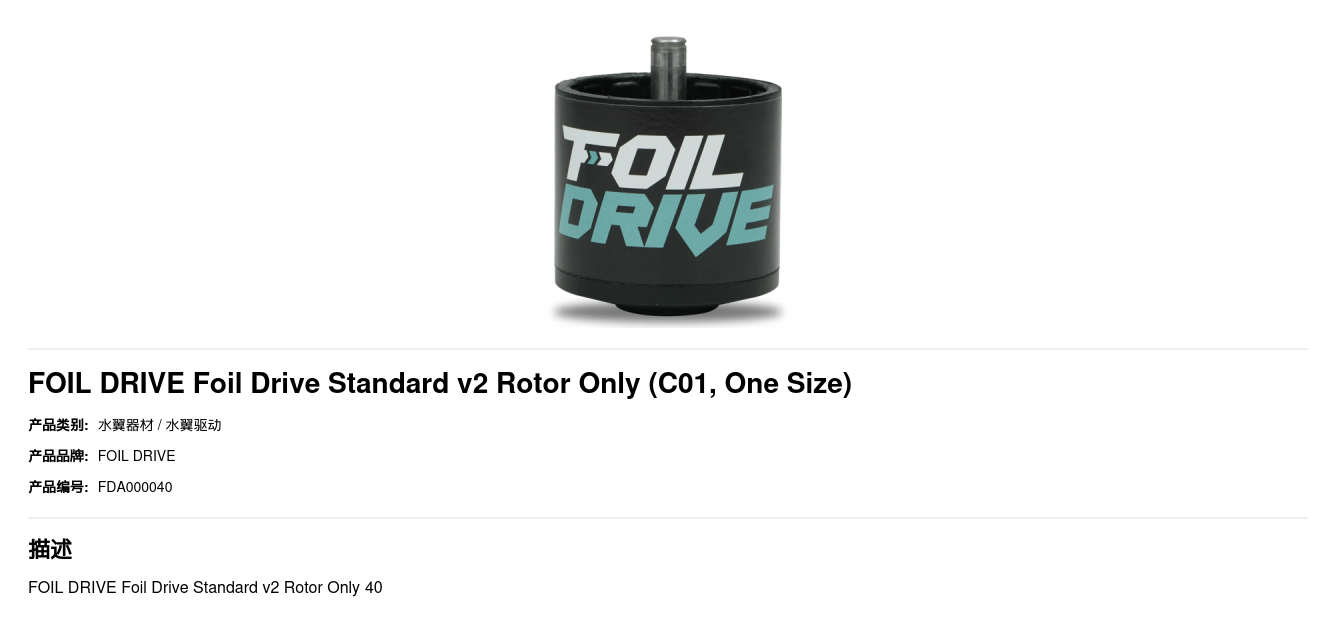Screen dimensions: 1328x627
Task: Click the teal DRIVE logo text on rotor
Action: (x=666, y=218)
